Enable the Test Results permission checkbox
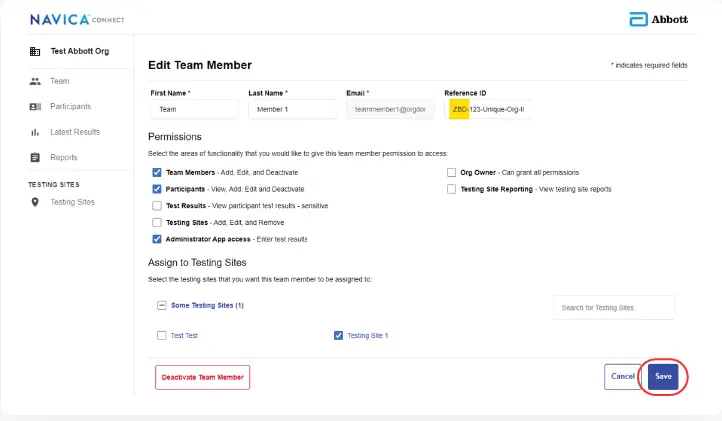 click(x=157, y=205)
